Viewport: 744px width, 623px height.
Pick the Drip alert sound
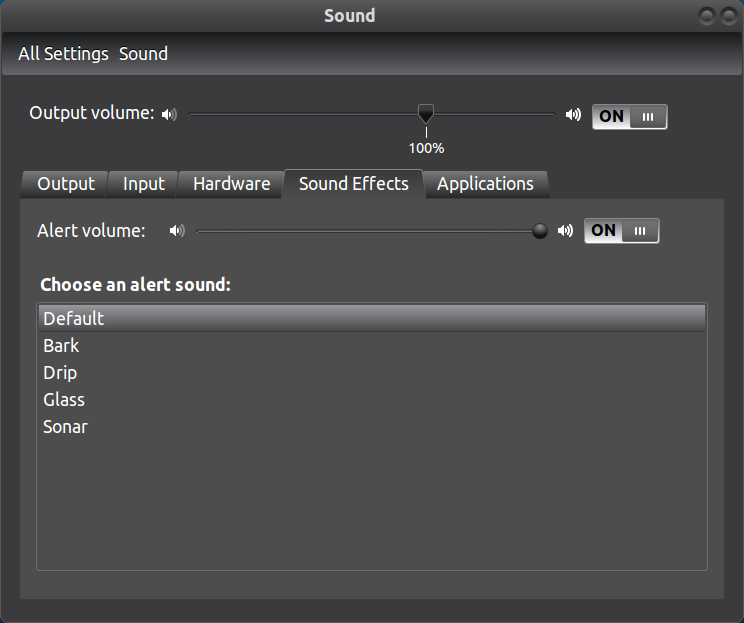coord(372,372)
